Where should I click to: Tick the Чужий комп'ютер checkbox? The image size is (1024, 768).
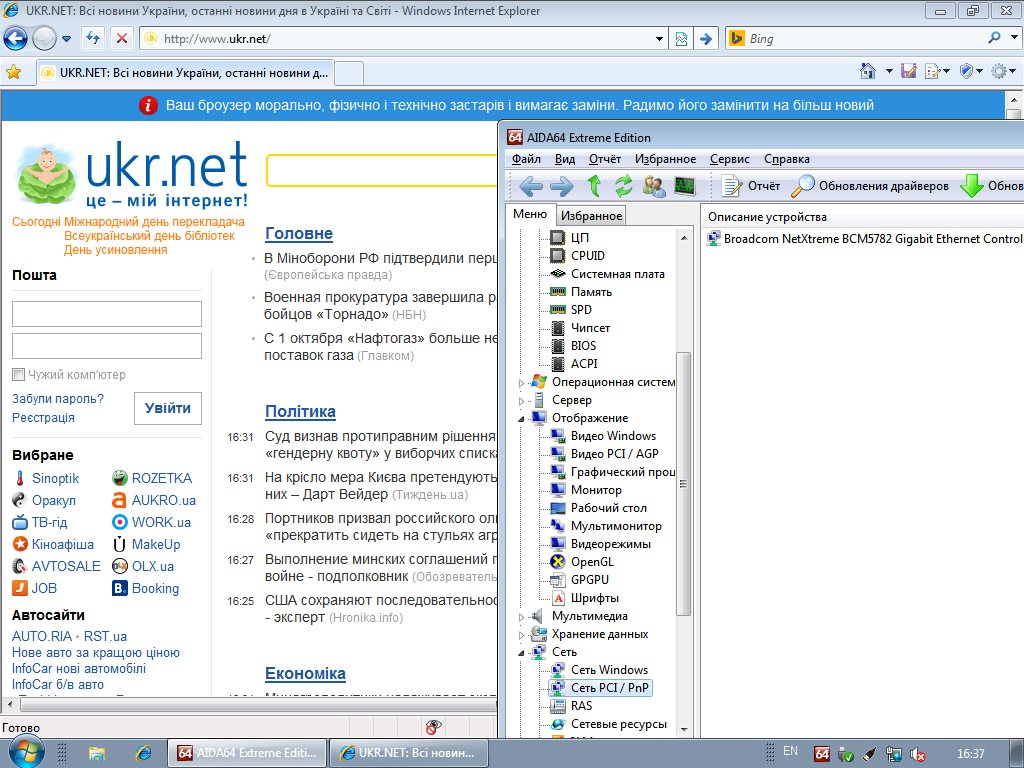click(x=18, y=374)
